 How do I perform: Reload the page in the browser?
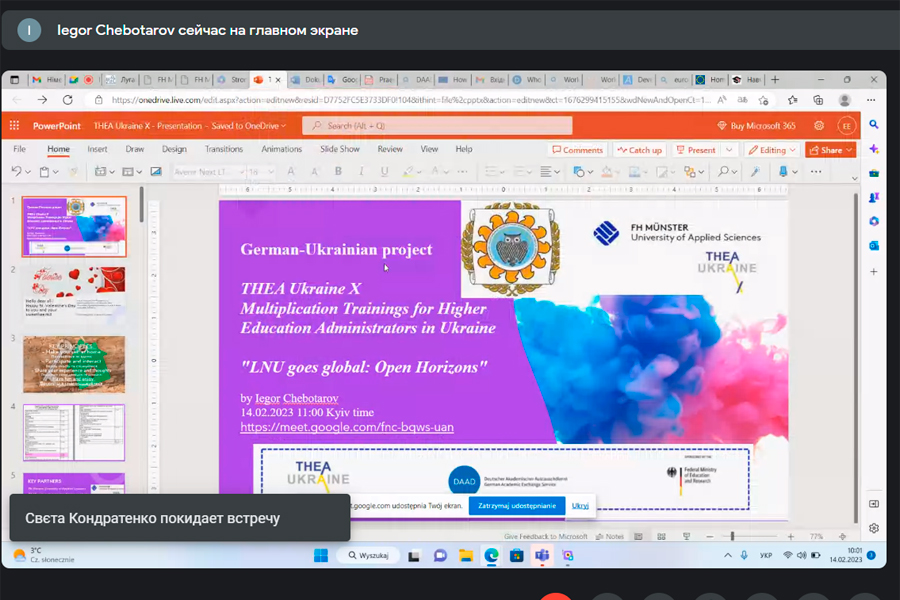68,100
